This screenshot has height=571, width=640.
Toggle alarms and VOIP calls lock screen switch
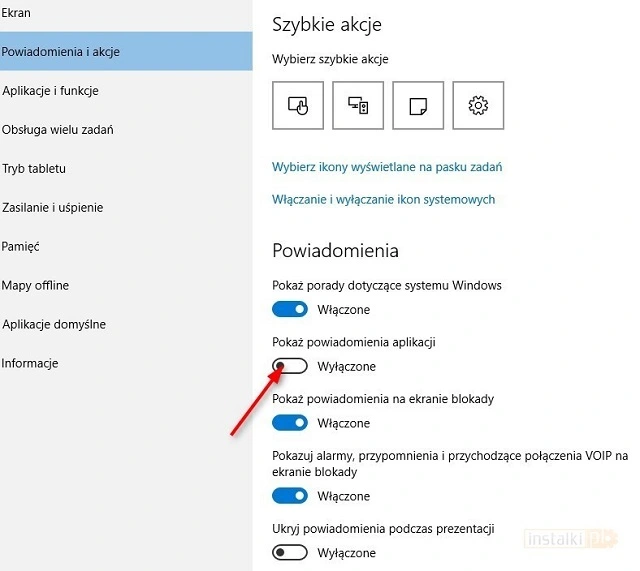click(x=290, y=496)
